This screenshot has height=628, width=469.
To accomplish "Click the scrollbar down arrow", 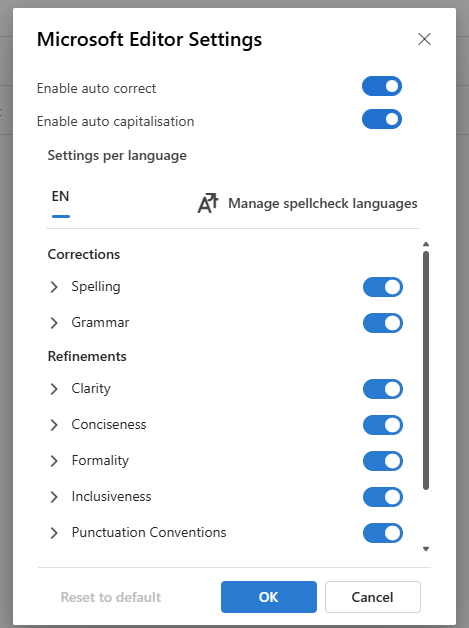I will [x=426, y=549].
